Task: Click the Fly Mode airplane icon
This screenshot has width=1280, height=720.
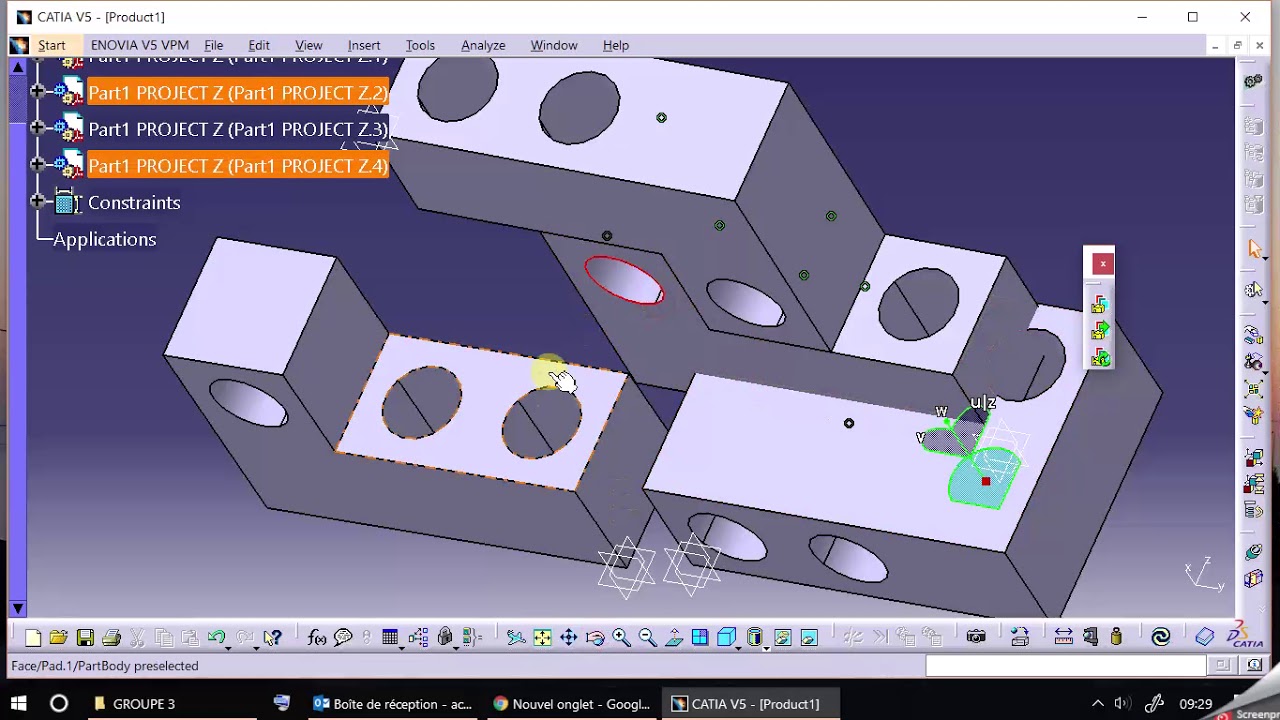Action: tap(515, 637)
